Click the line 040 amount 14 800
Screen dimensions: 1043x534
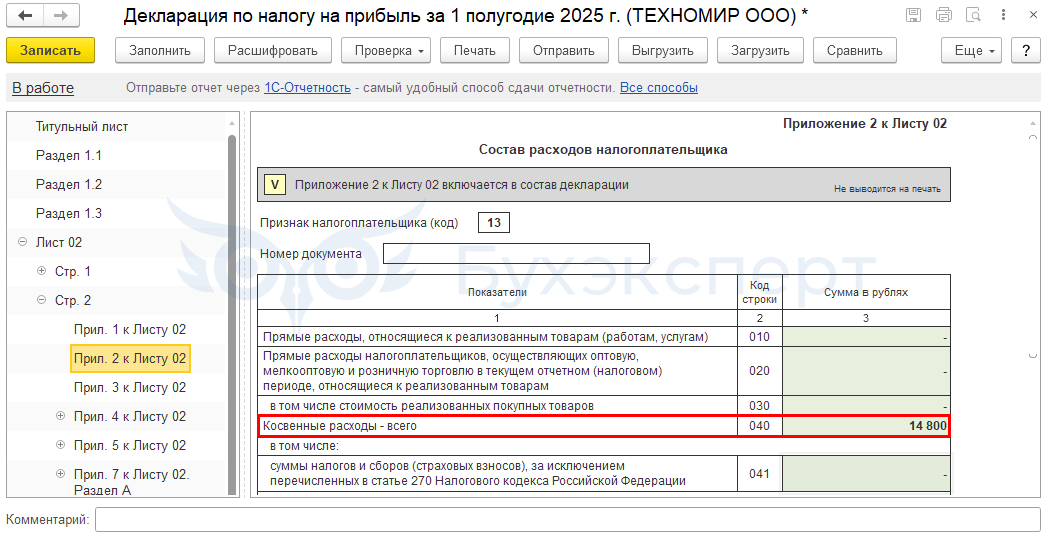click(866, 426)
